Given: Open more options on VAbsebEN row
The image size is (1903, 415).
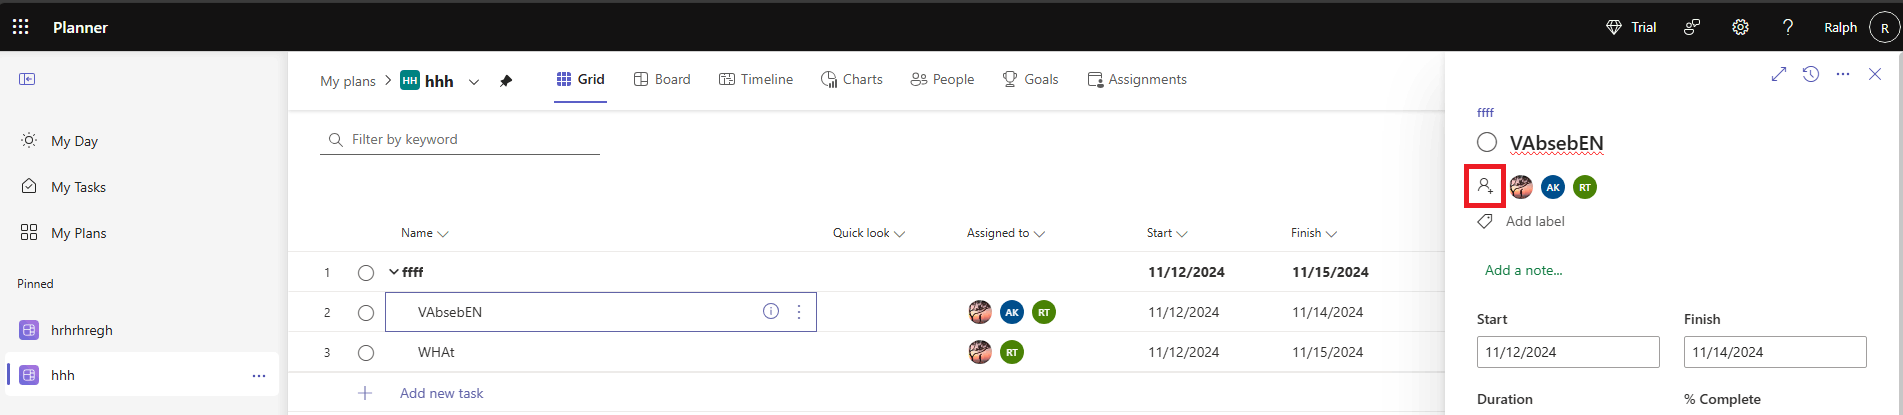Looking at the screenshot, I should 799,312.
